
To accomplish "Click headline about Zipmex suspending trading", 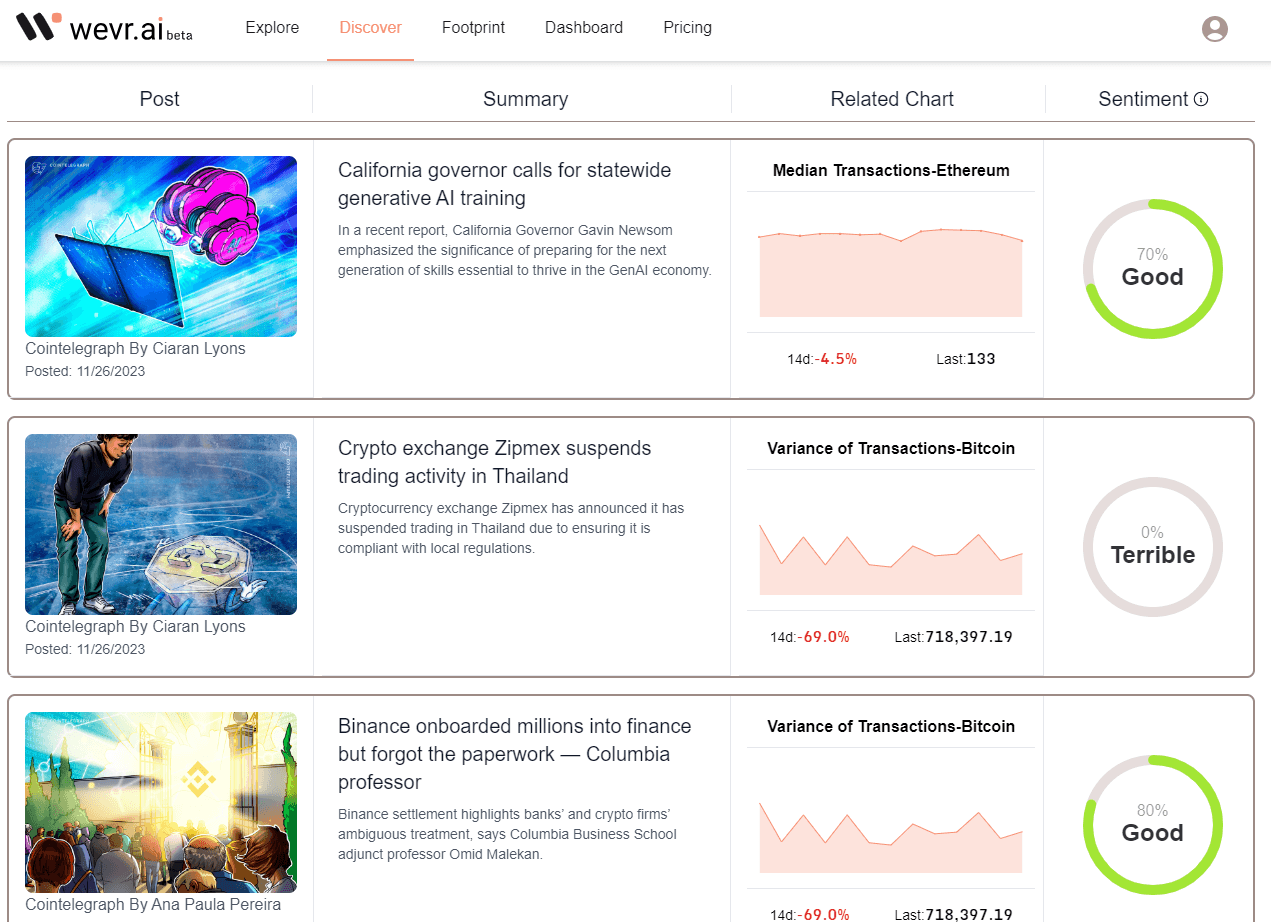I will click(494, 462).
